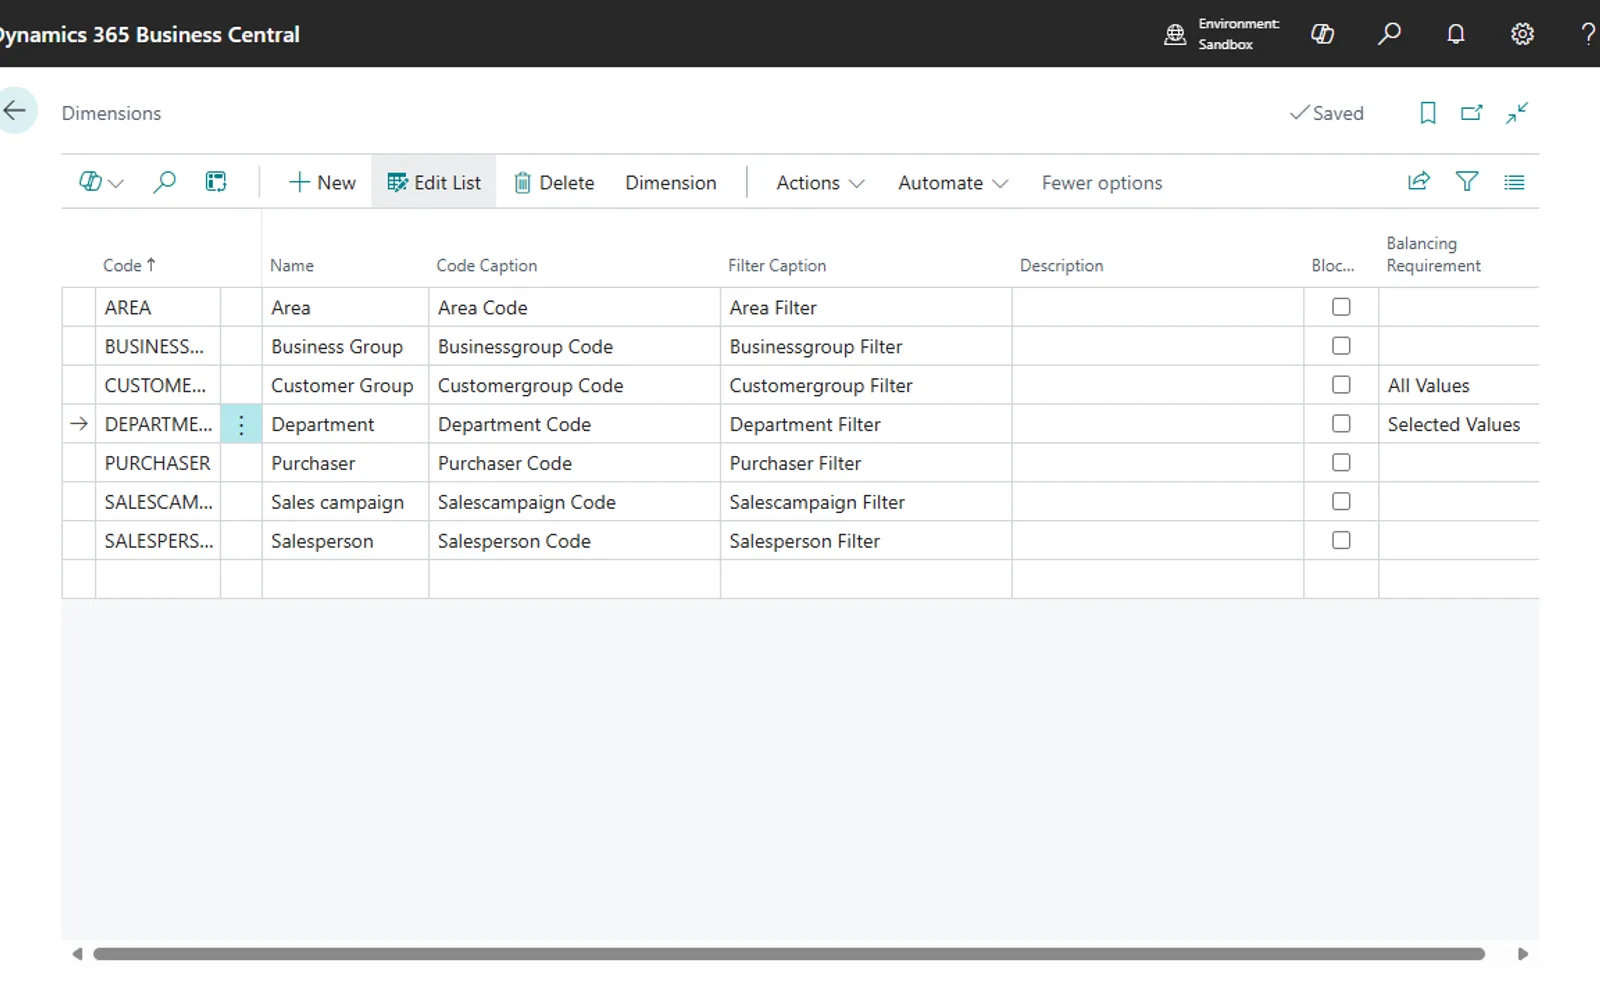This screenshot has height=1000, width=1600.
Task: Open the filter pane via funnel icon
Action: pos(1467,181)
